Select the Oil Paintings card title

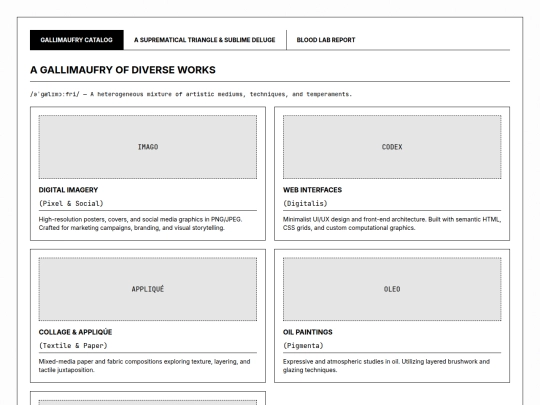coord(308,332)
